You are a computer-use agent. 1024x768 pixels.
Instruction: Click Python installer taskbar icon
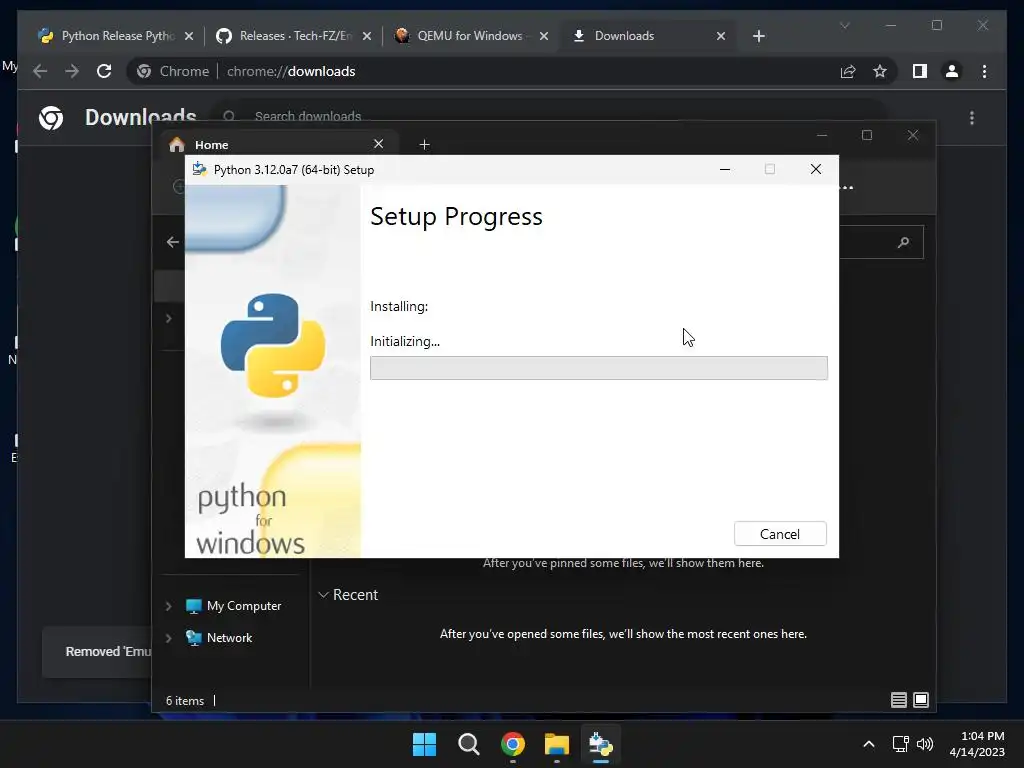(x=600, y=744)
